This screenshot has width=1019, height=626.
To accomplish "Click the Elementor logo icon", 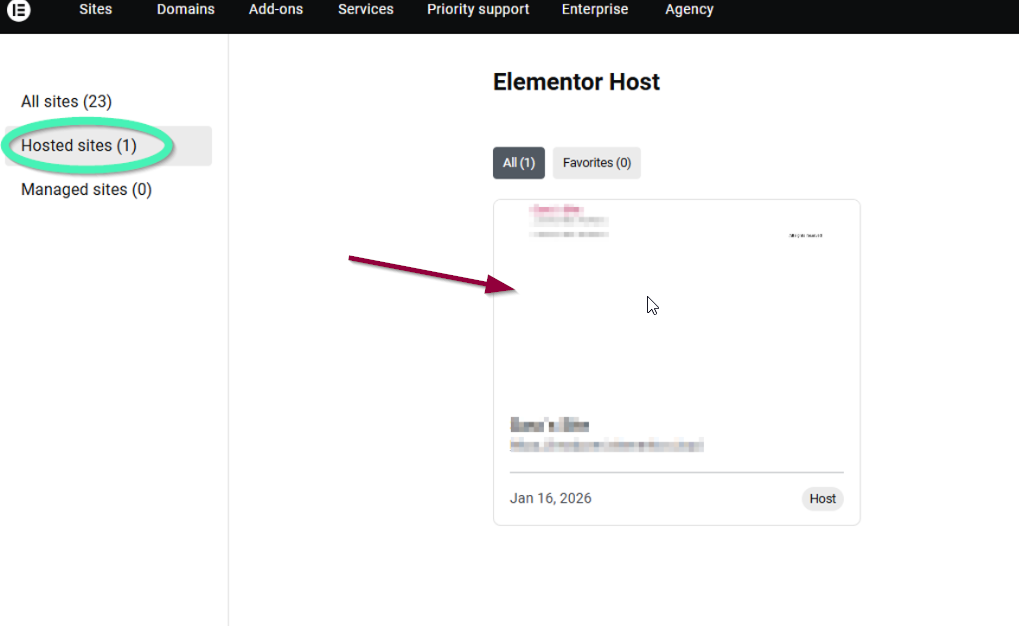I will tap(19, 10).
